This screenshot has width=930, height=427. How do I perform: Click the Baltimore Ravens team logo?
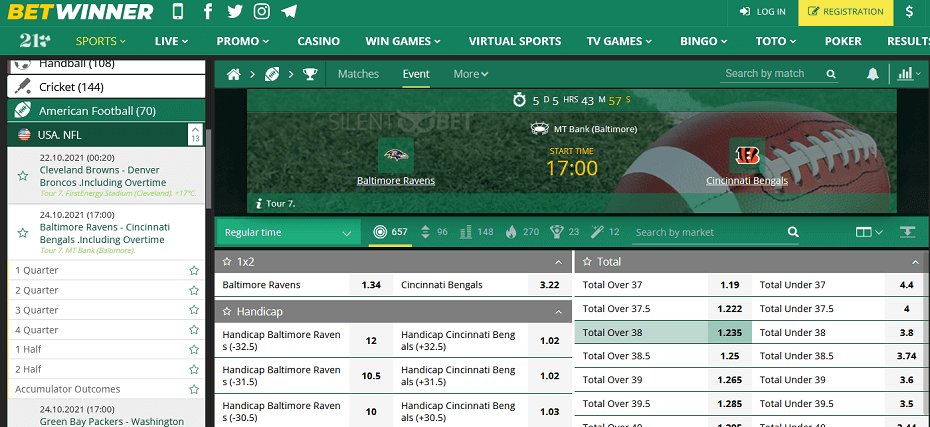tap(396, 155)
